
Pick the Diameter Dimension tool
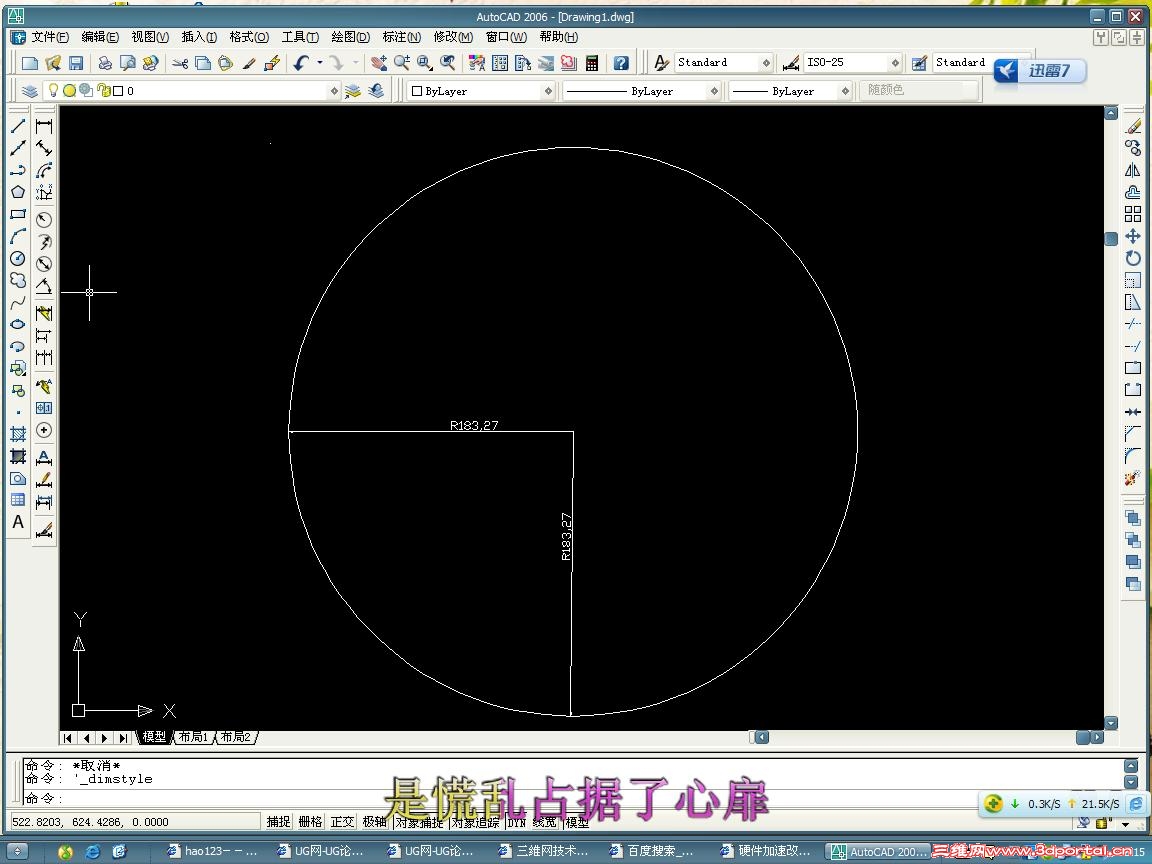pos(44,264)
